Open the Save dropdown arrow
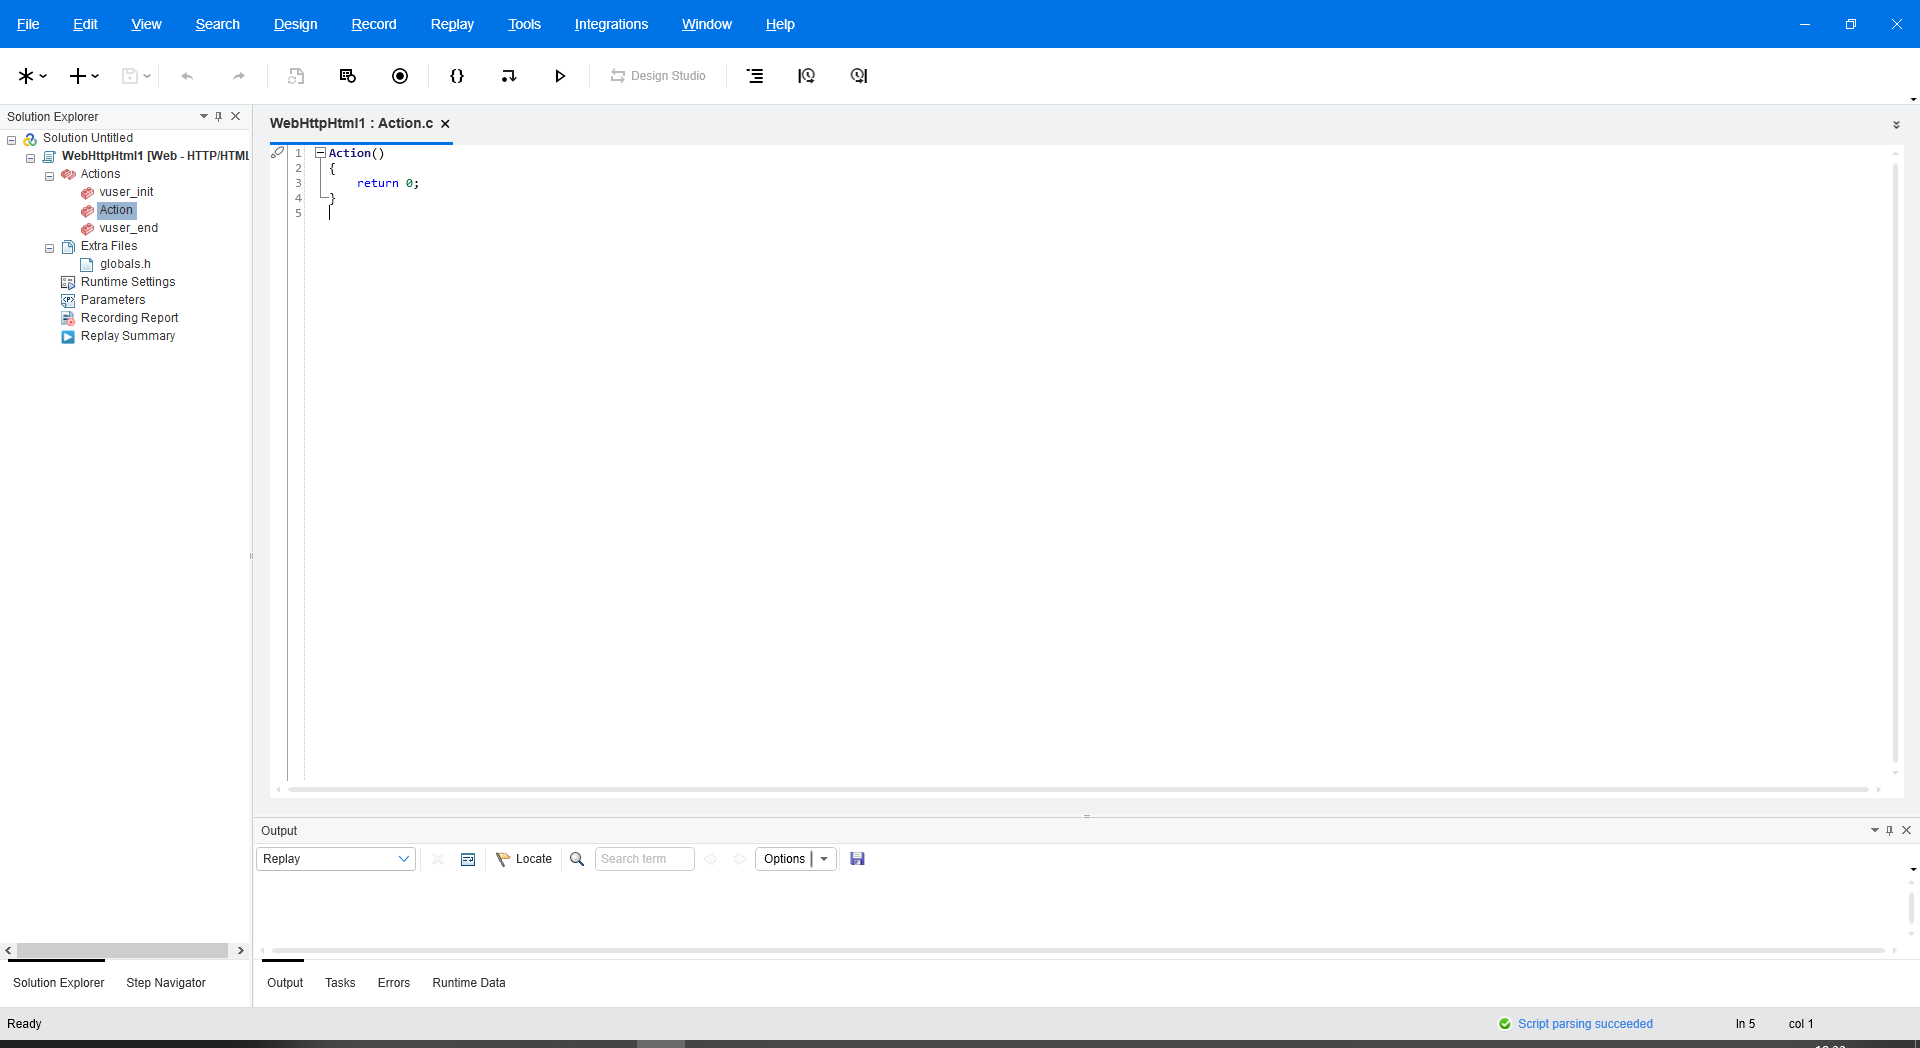The width and height of the screenshot is (1920, 1048). (147, 76)
